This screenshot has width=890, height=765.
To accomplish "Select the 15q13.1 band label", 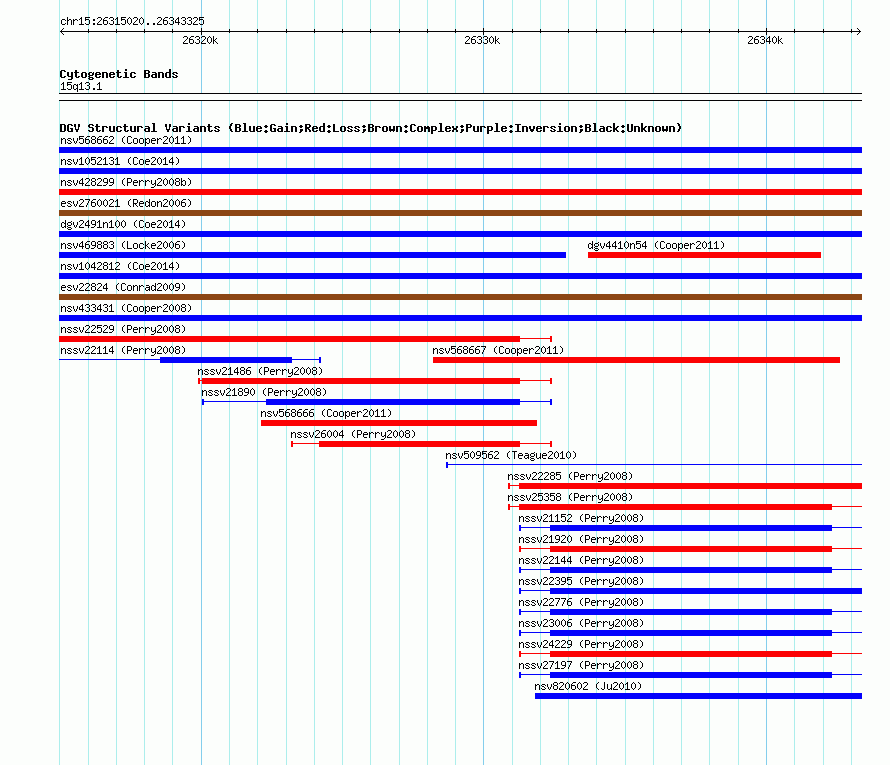I will [x=81, y=86].
